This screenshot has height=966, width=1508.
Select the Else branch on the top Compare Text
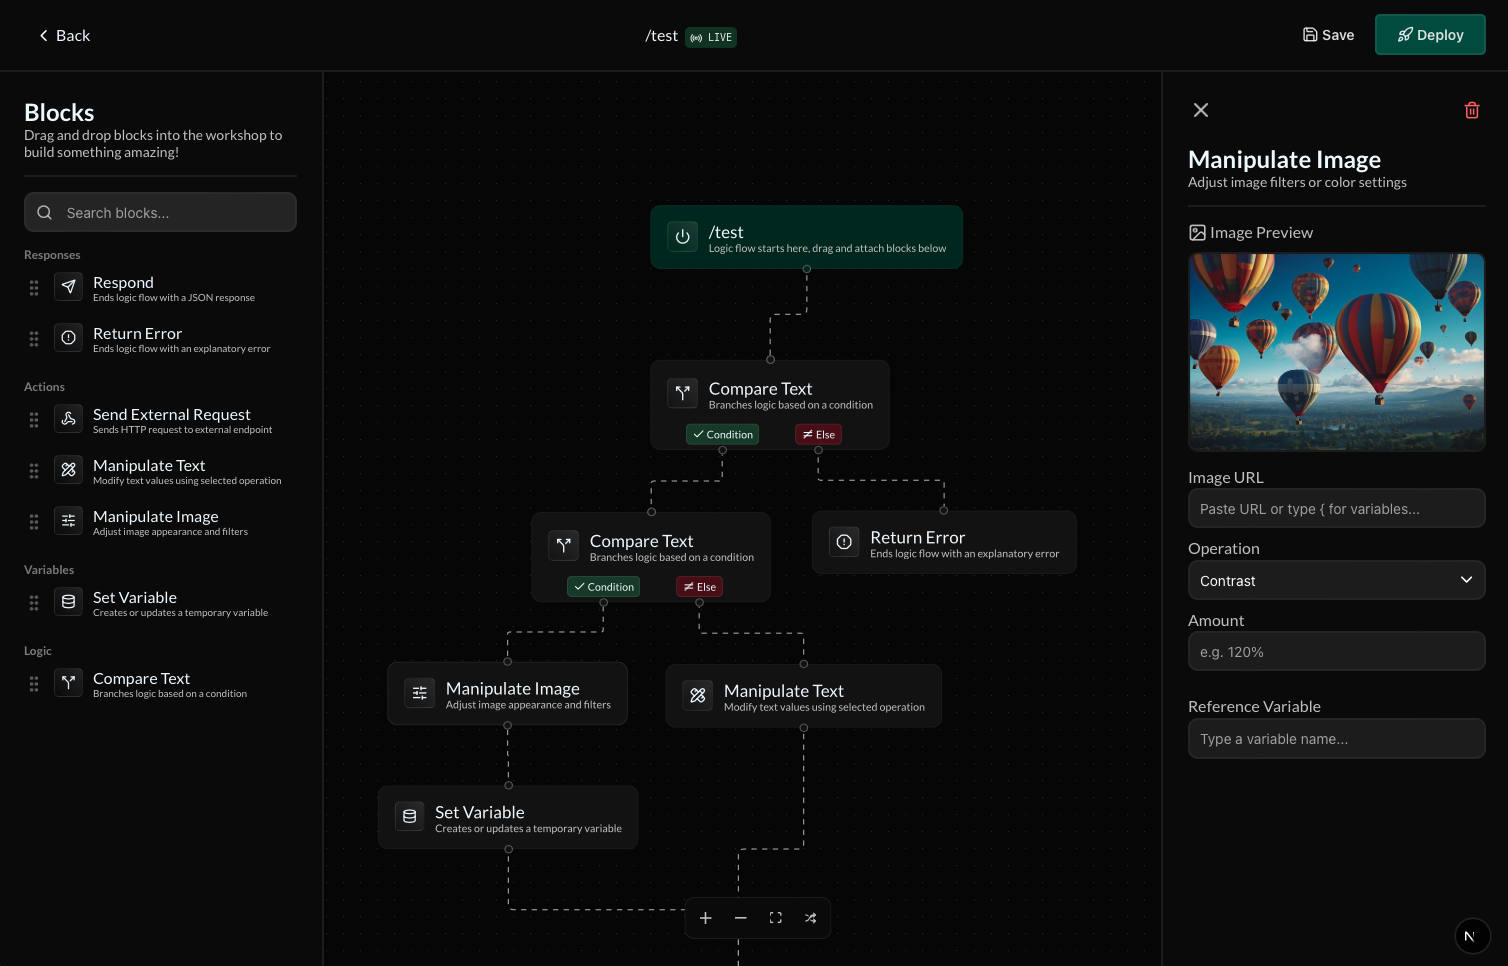click(818, 434)
